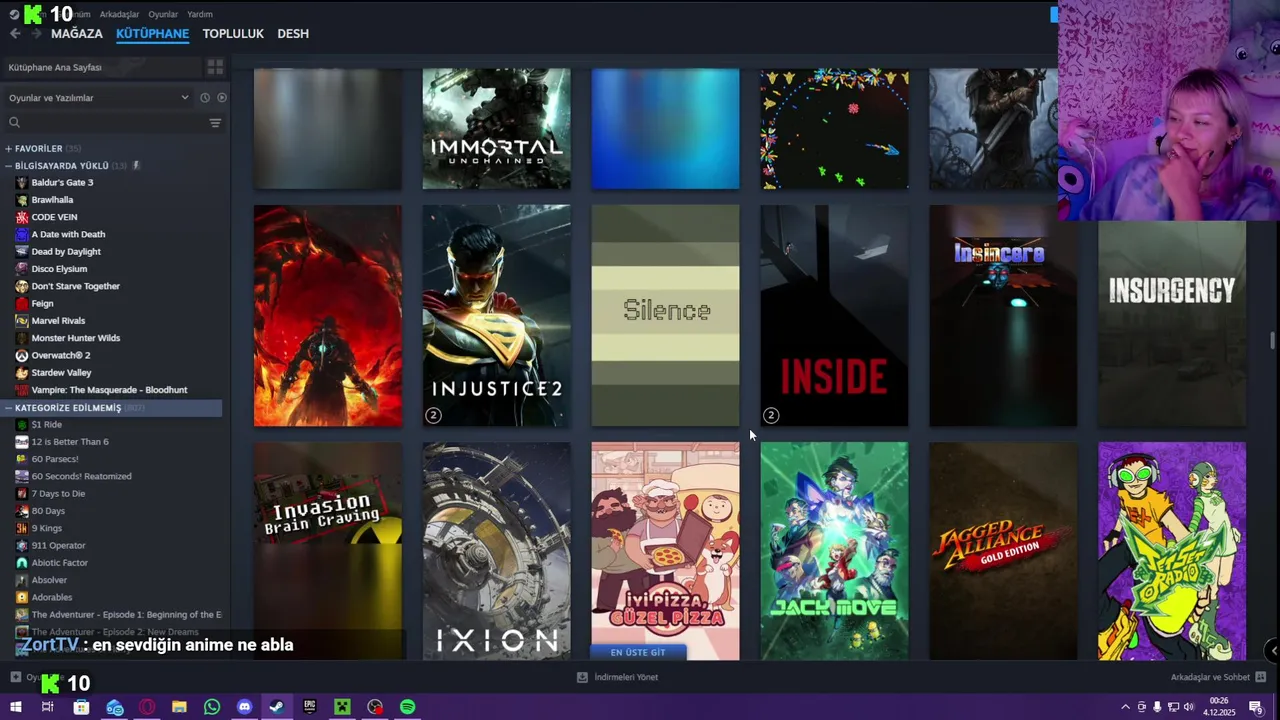Open Immortal Unchained game cover

[496, 129]
